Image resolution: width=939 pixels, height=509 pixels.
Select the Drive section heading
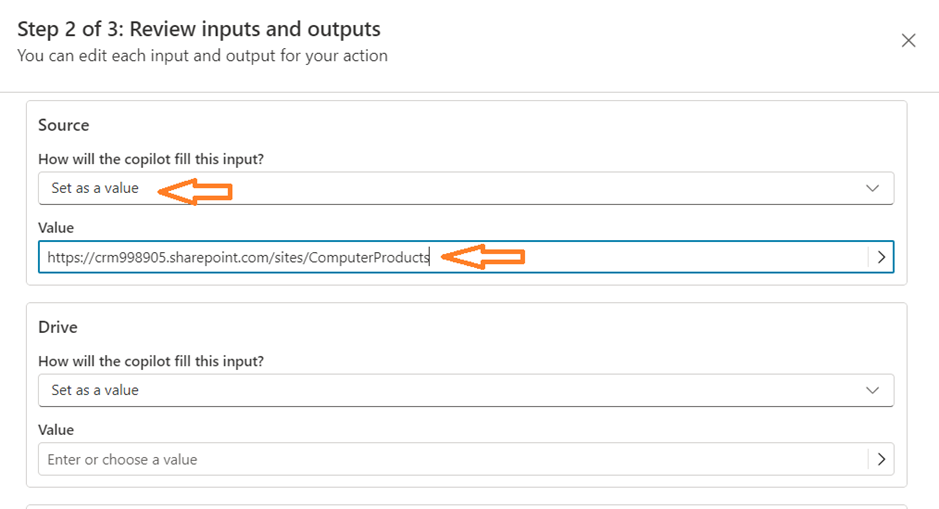pyautogui.click(x=58, y=327)
